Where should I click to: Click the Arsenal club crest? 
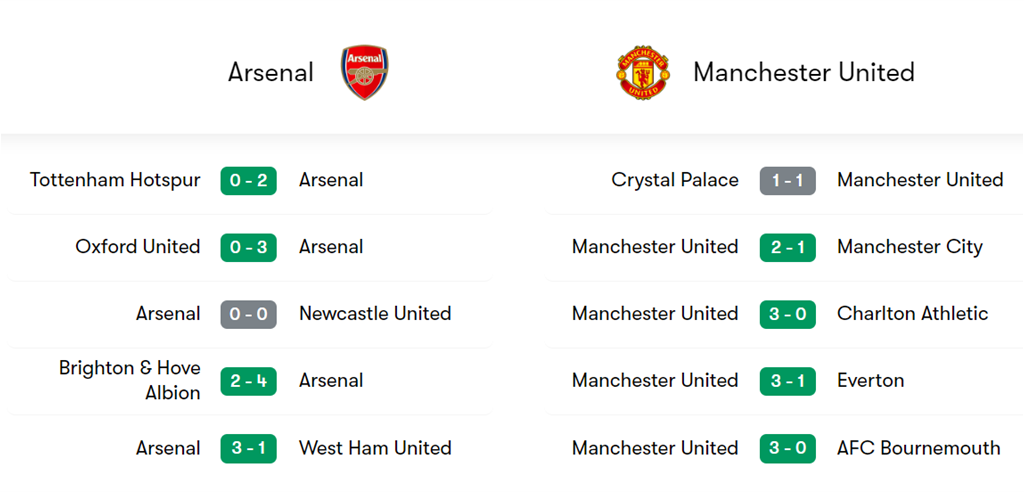364,72
